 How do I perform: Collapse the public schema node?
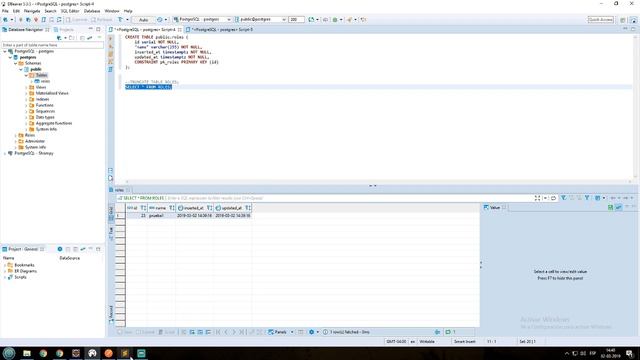coord(21,69)
